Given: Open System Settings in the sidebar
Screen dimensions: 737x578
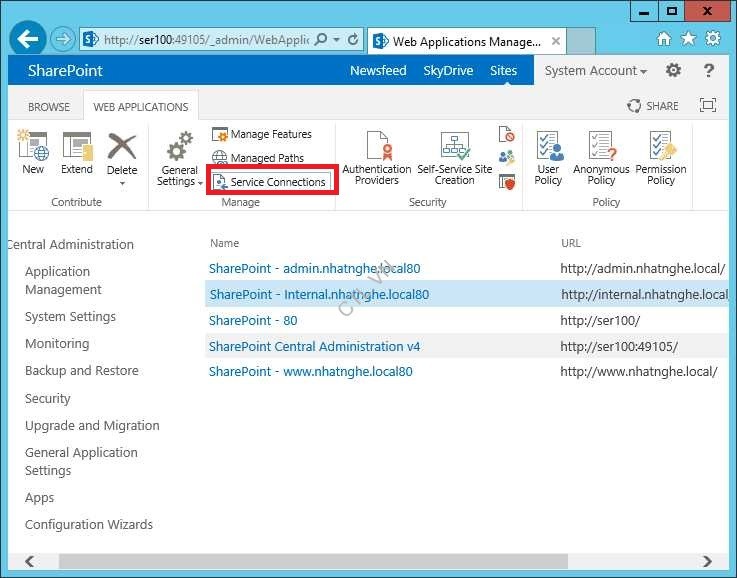Looking at the screenshot, I should click(x=71, y=317).
